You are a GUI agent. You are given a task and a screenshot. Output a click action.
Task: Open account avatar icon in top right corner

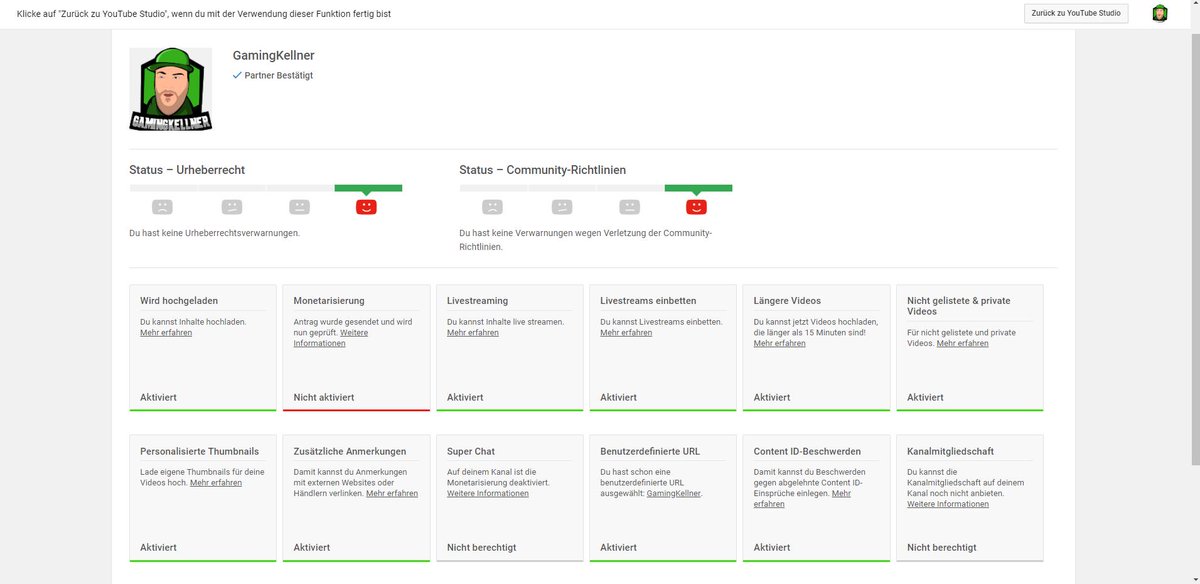point(1160,13)
